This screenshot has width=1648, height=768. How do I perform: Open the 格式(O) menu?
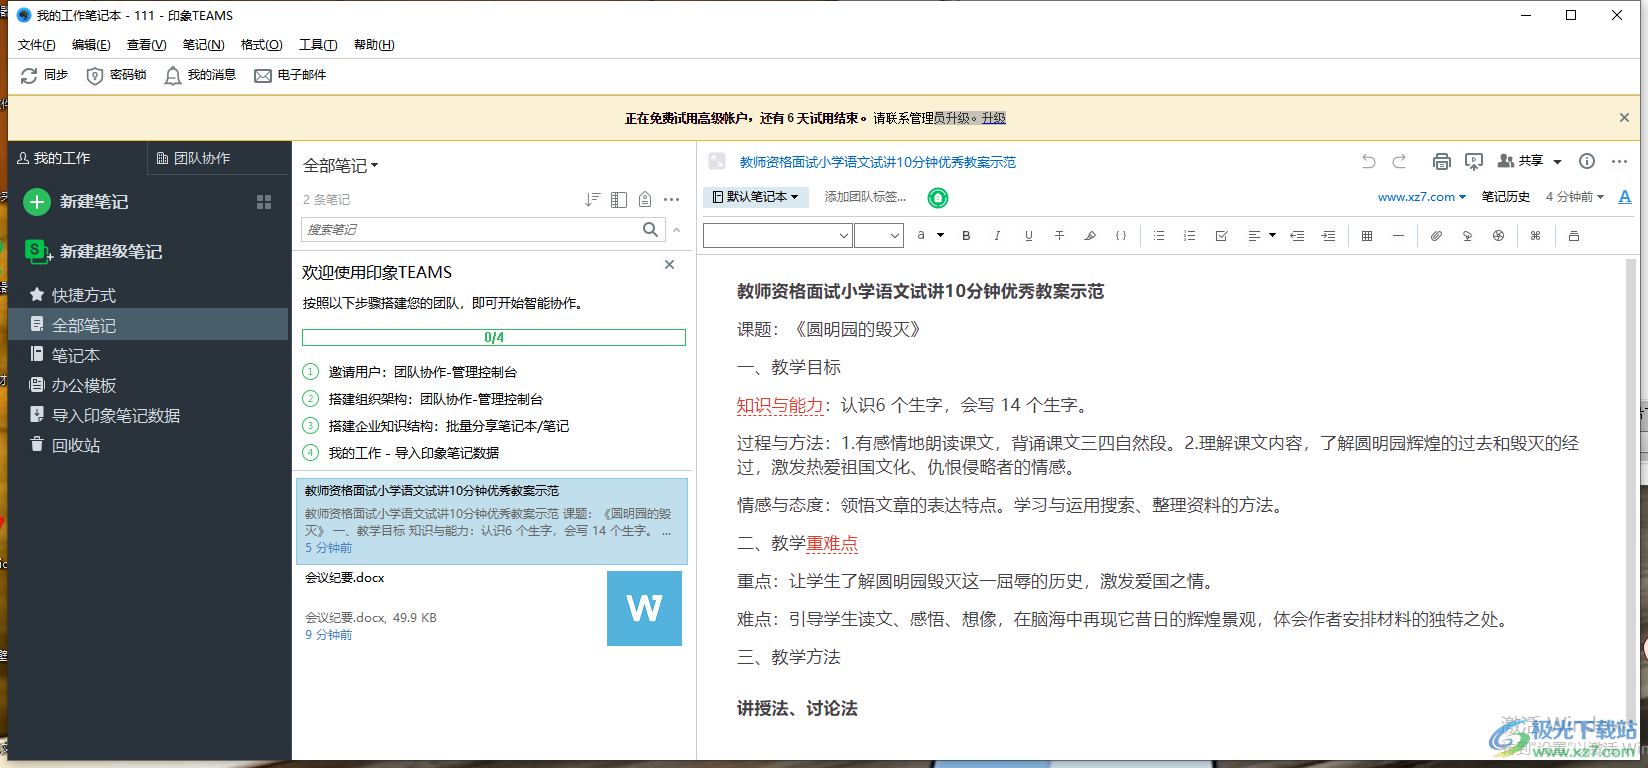261,45
